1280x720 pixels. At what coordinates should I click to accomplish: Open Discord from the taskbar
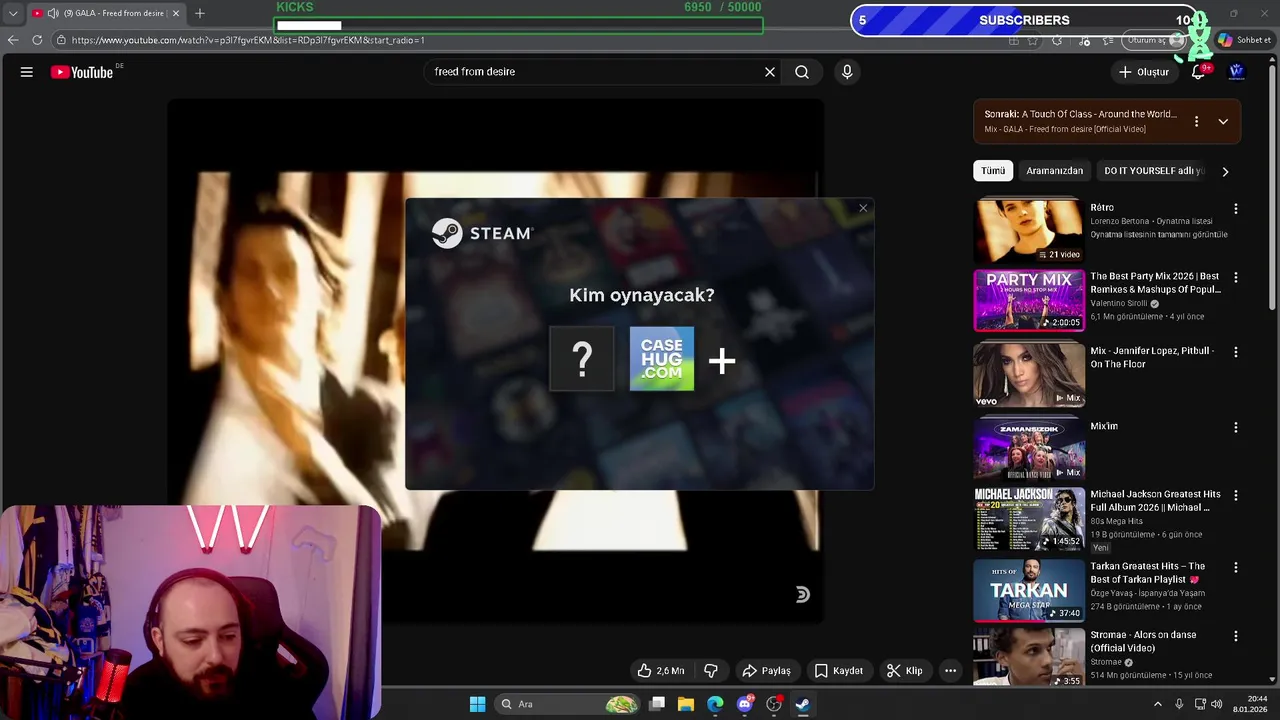coord(744,704)
